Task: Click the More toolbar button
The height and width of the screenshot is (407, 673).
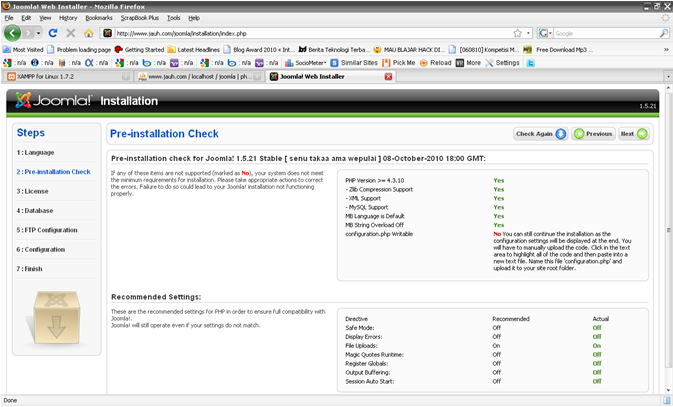Action: pos(468,63)
